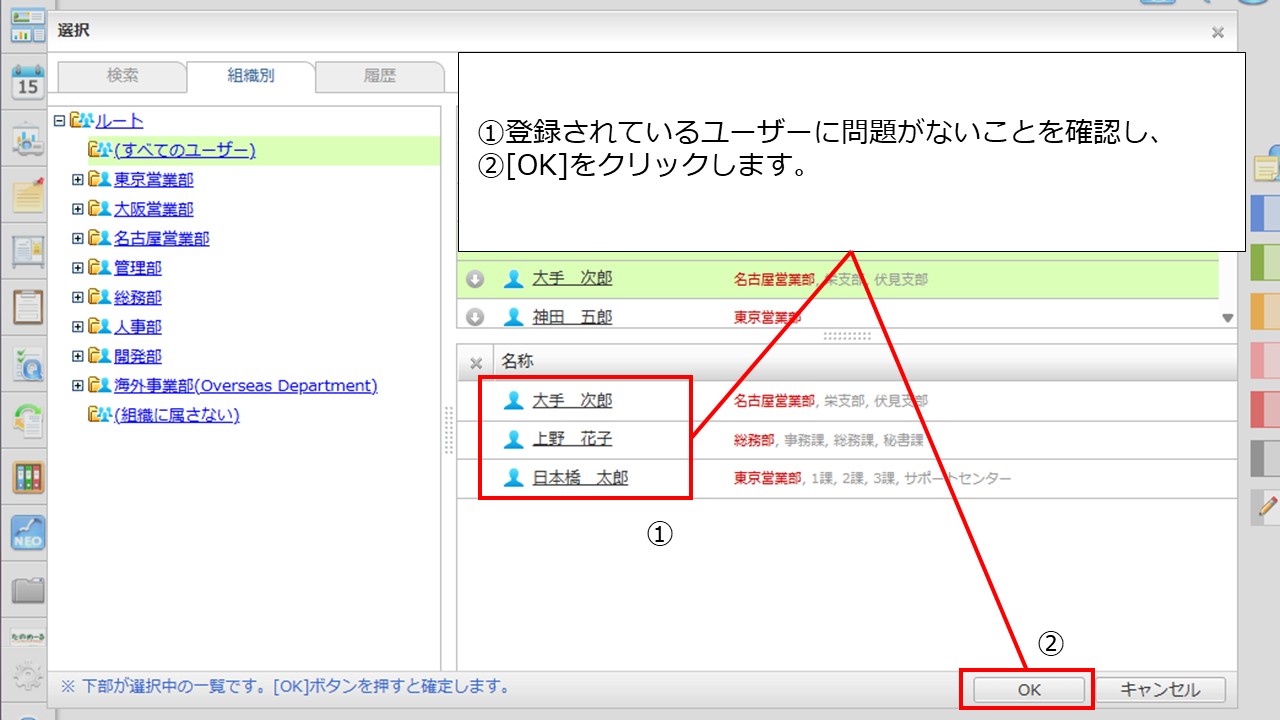Screen dimensions: 1280x720
Task: Open 上野 花子 user link in selected list
Action: coord(572,439)
